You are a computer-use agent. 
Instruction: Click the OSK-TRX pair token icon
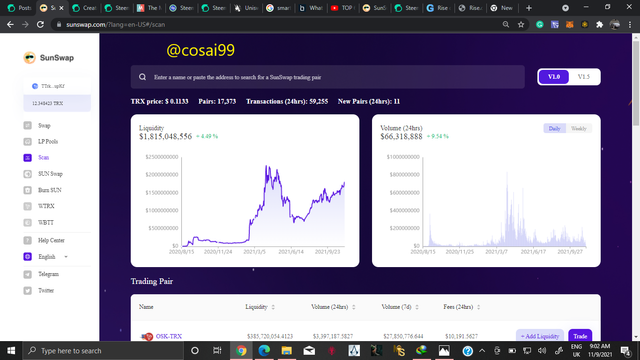(x=147, y=336)
